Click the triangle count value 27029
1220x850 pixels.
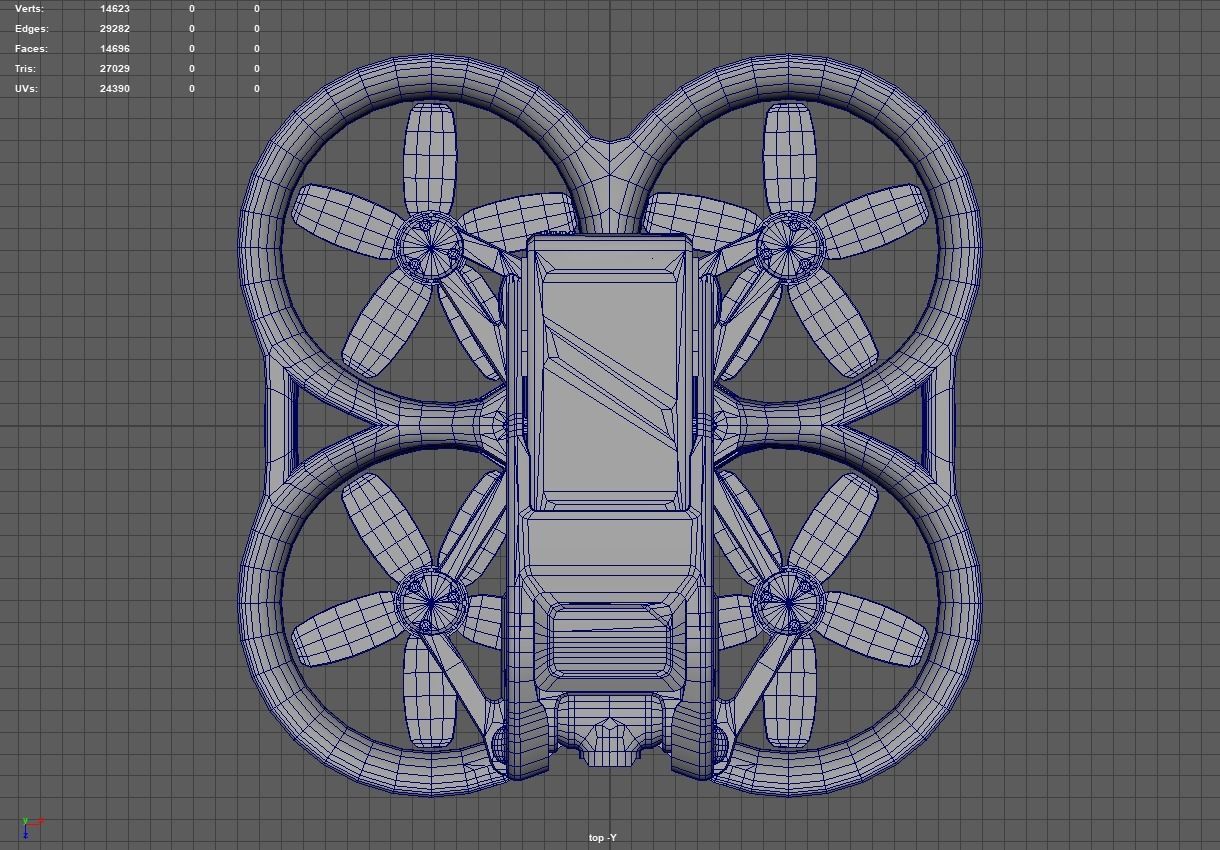coord(115,68)
